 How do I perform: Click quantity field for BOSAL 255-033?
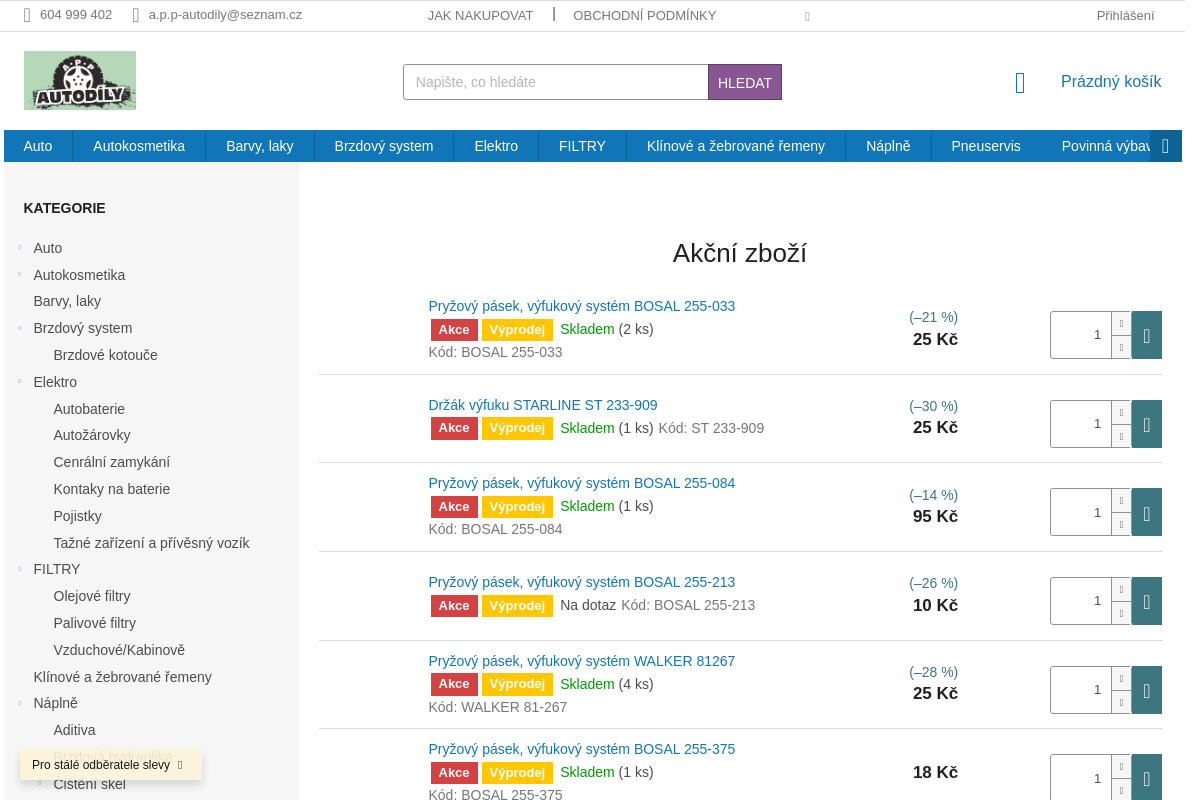1081,335
